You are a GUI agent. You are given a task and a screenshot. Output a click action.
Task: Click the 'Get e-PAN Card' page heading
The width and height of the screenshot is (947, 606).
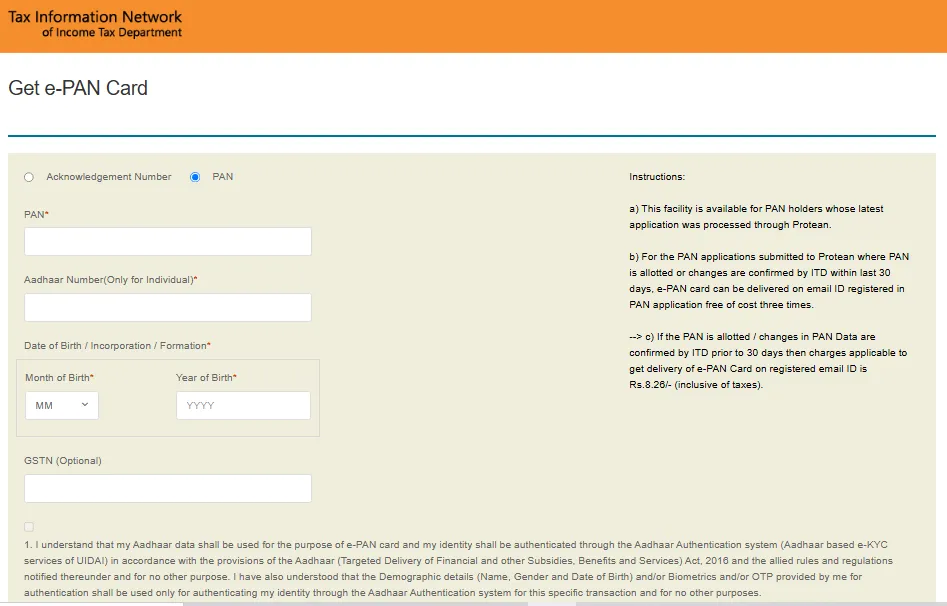tap(78, 88)
